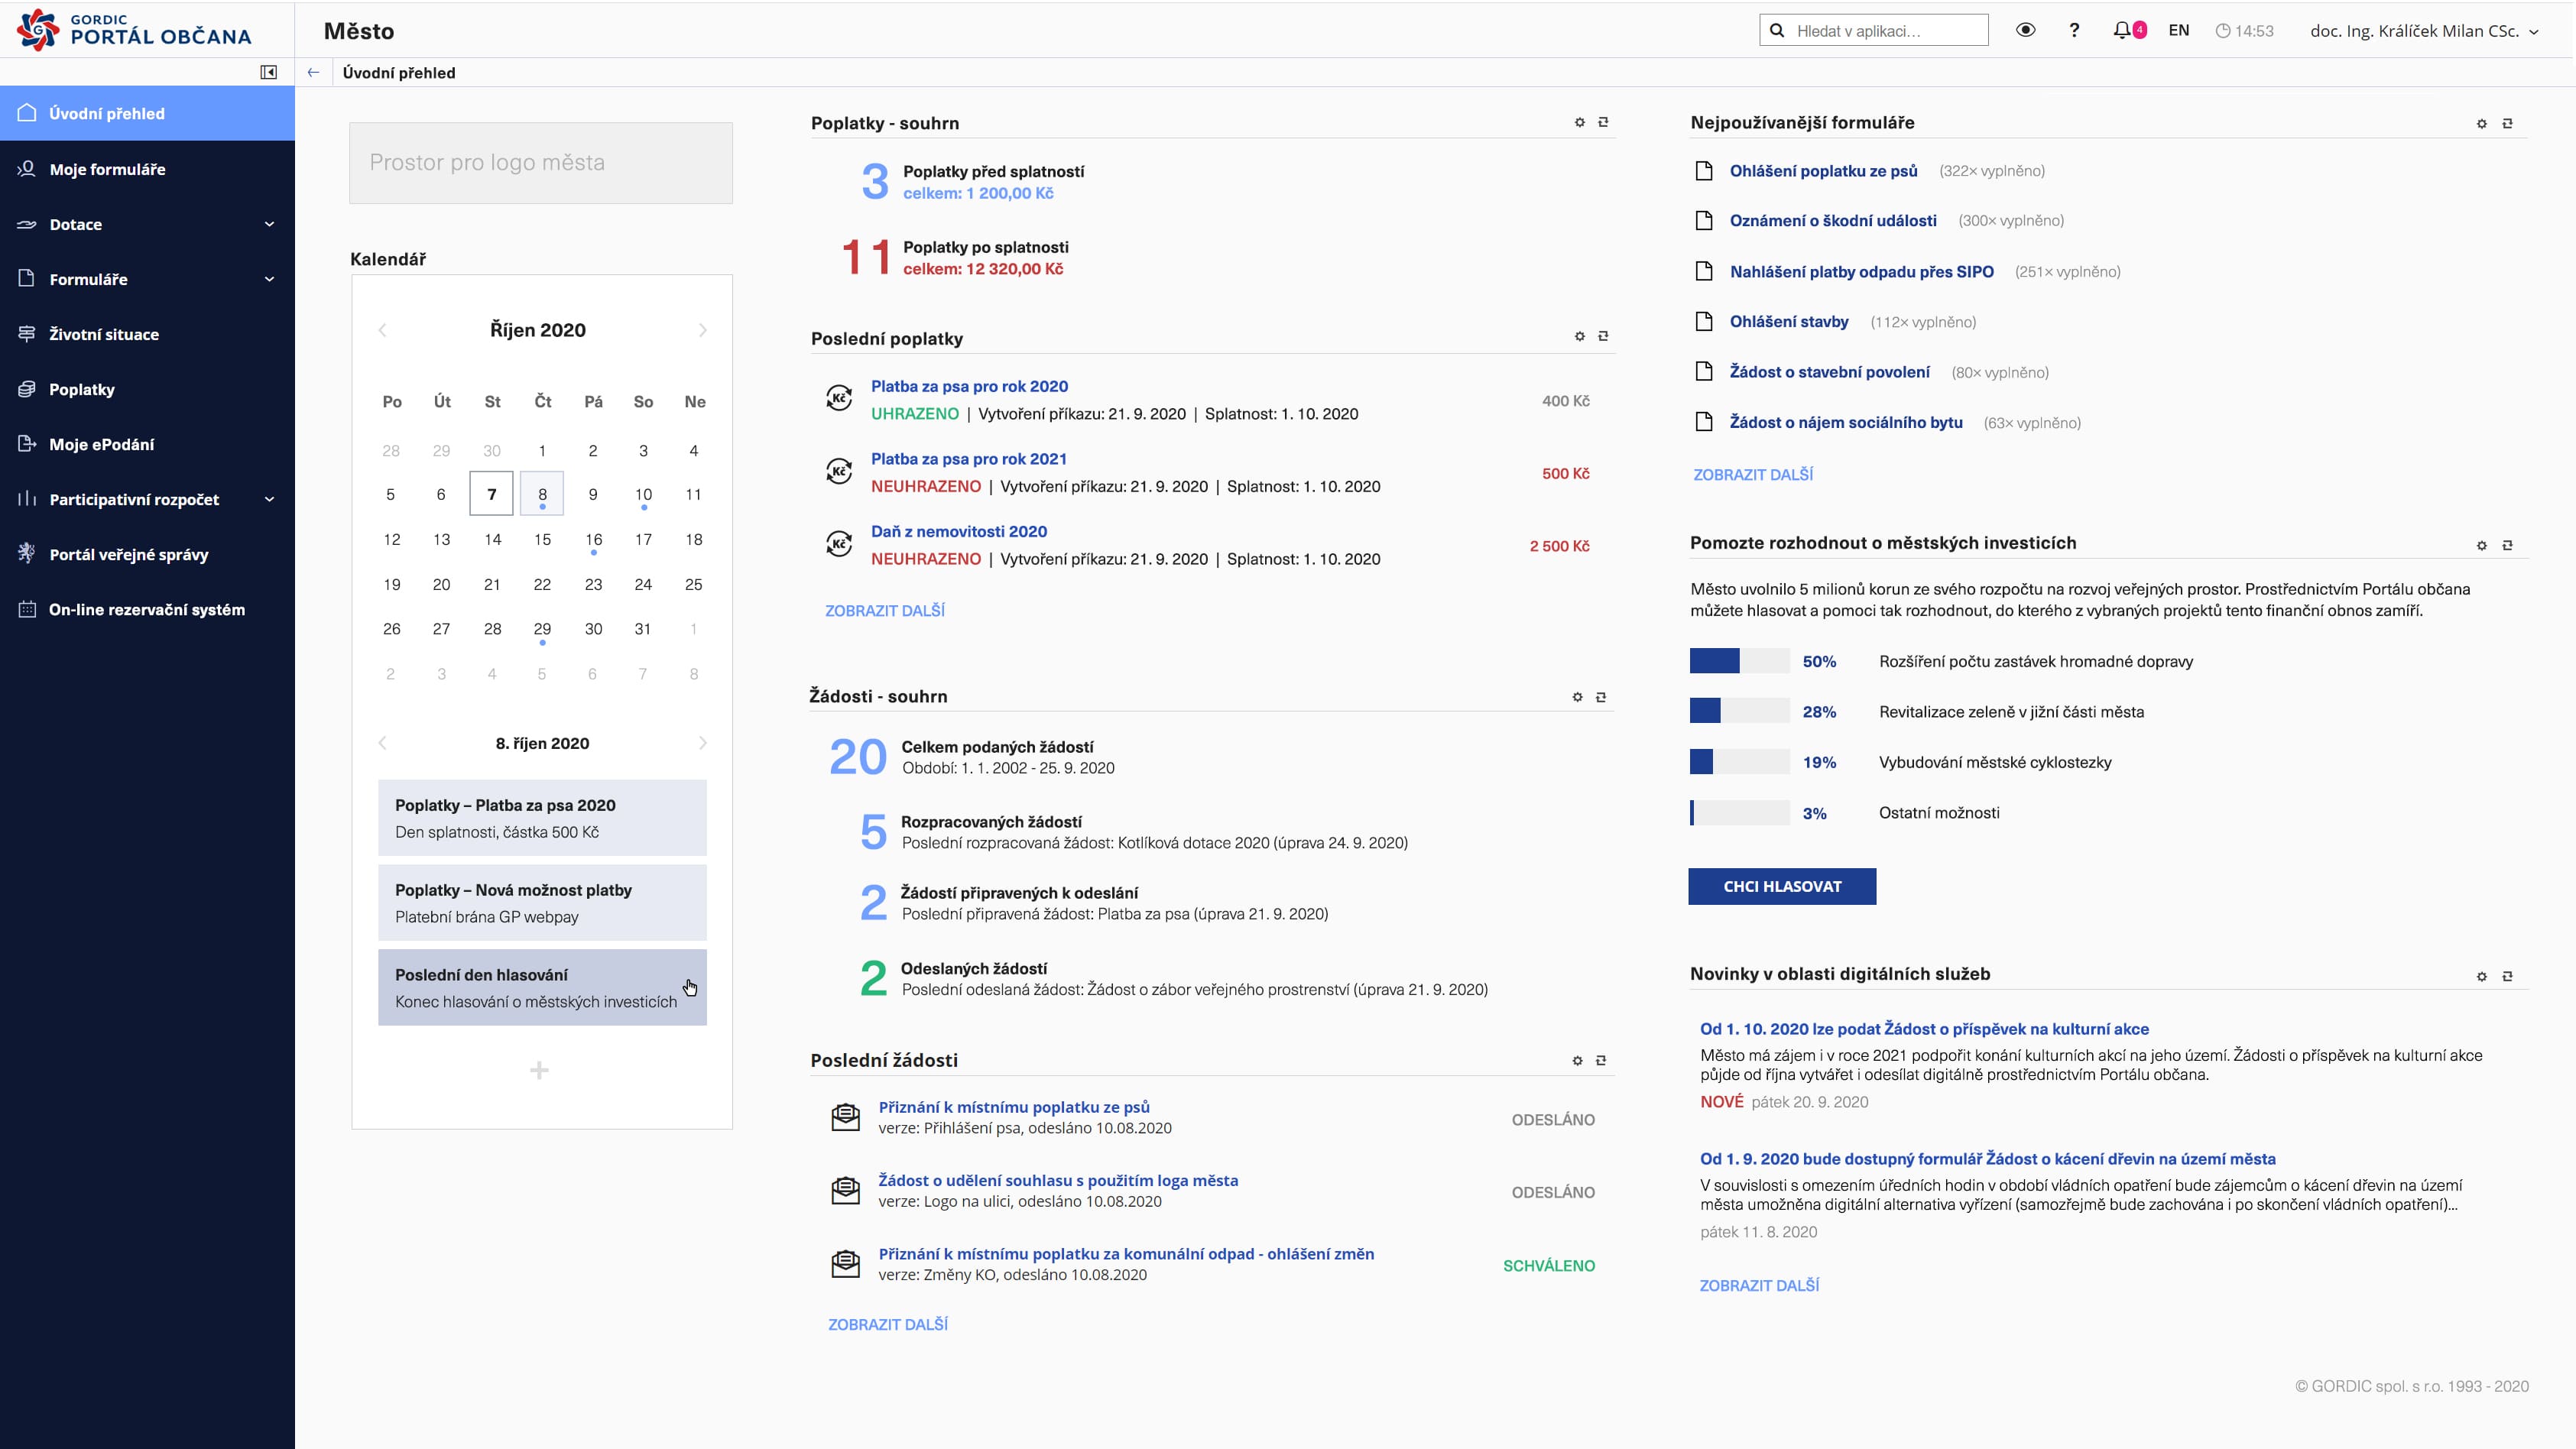Refresh the Nejpoužívanější formuláře widget

2507,124
